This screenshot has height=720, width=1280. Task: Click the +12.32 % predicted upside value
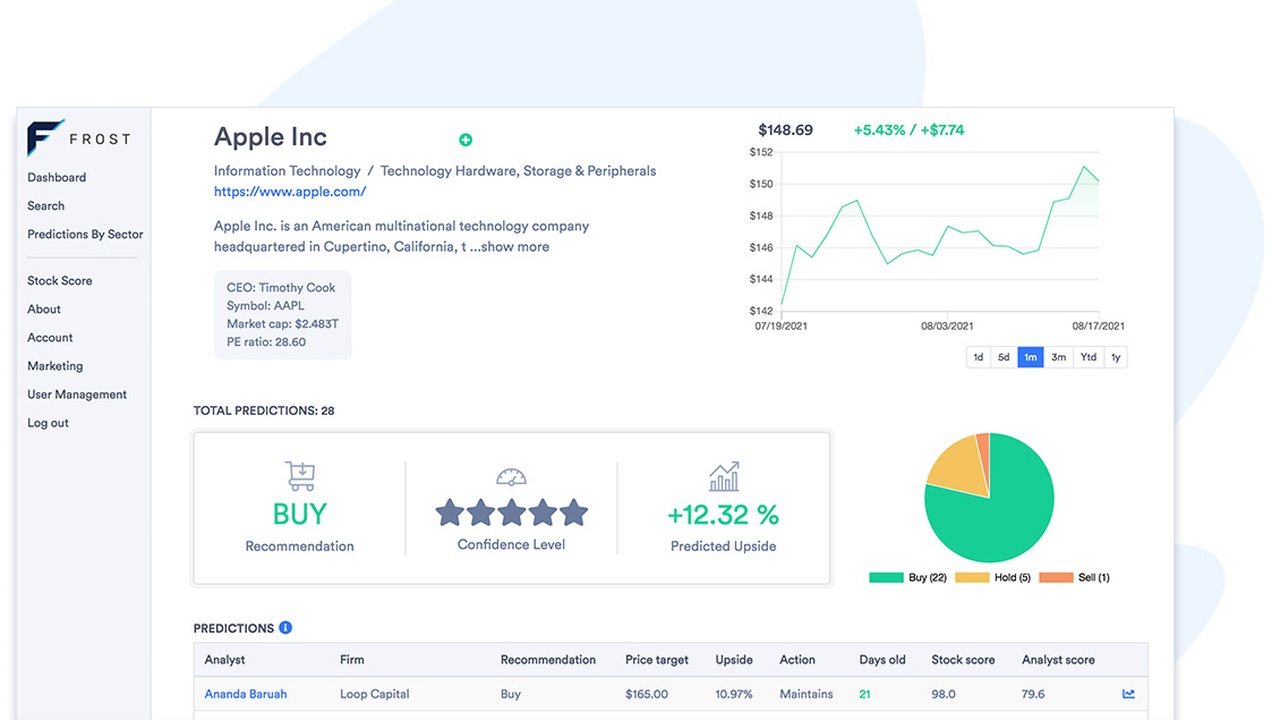pyautogui.click(x=723, y=515)
